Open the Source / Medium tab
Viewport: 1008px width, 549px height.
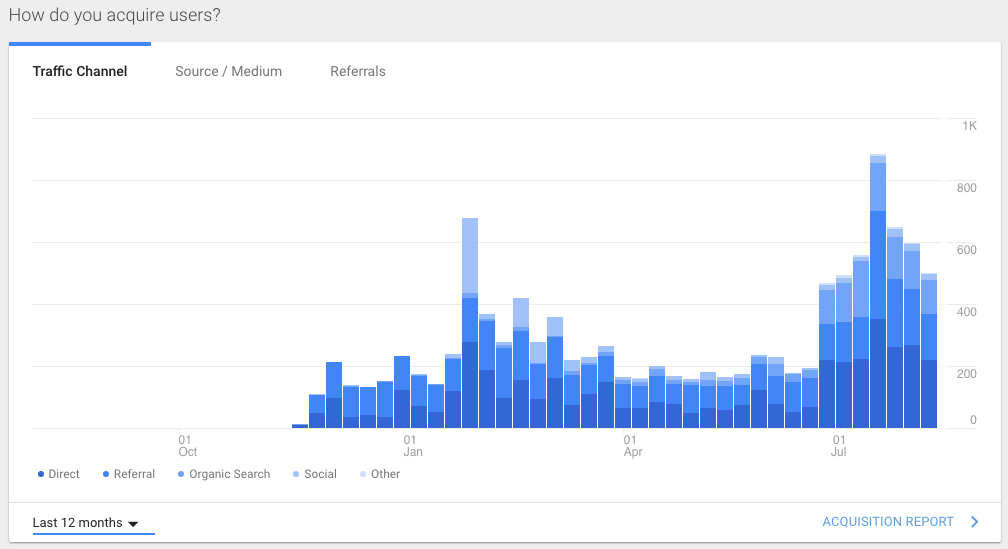228,71
